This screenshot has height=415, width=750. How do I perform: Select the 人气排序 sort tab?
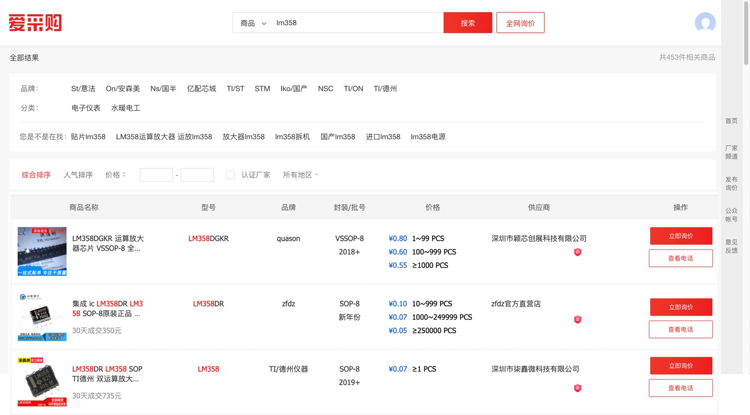click(x=78, y=175)
